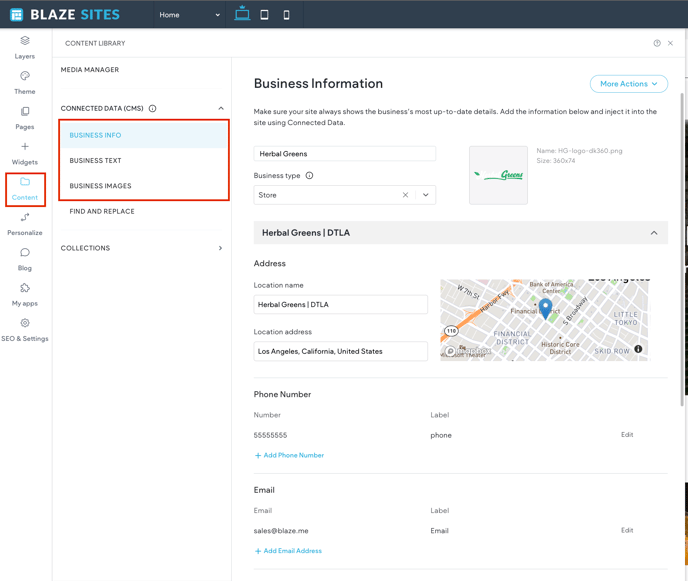The image size is (688, 581).
Task: Open the Personalize sidebar icon
Action: [x=25, y=218]
